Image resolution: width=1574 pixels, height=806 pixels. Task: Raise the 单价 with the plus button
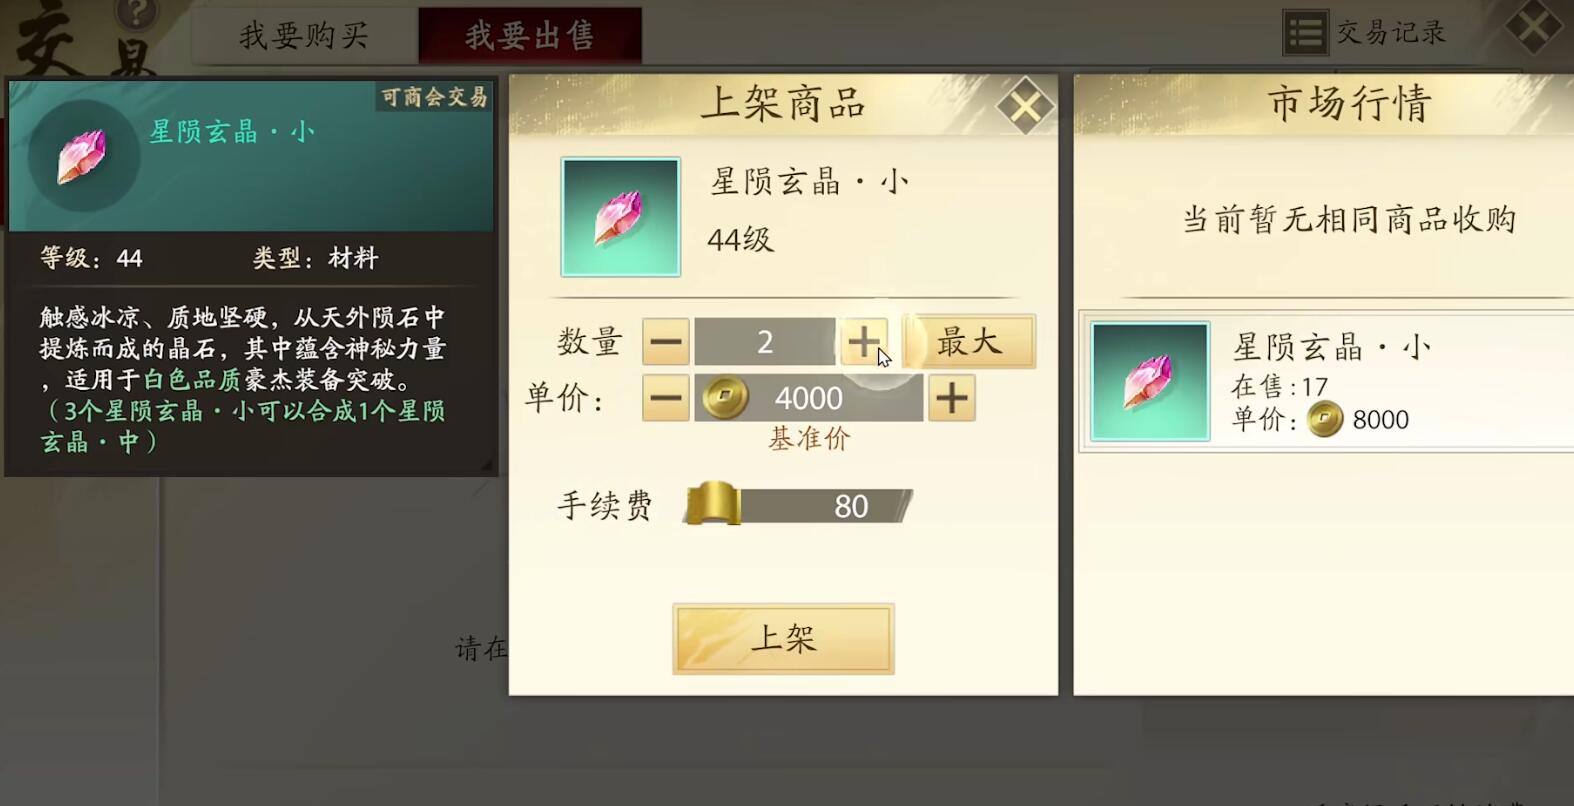(x=951, y=398)
